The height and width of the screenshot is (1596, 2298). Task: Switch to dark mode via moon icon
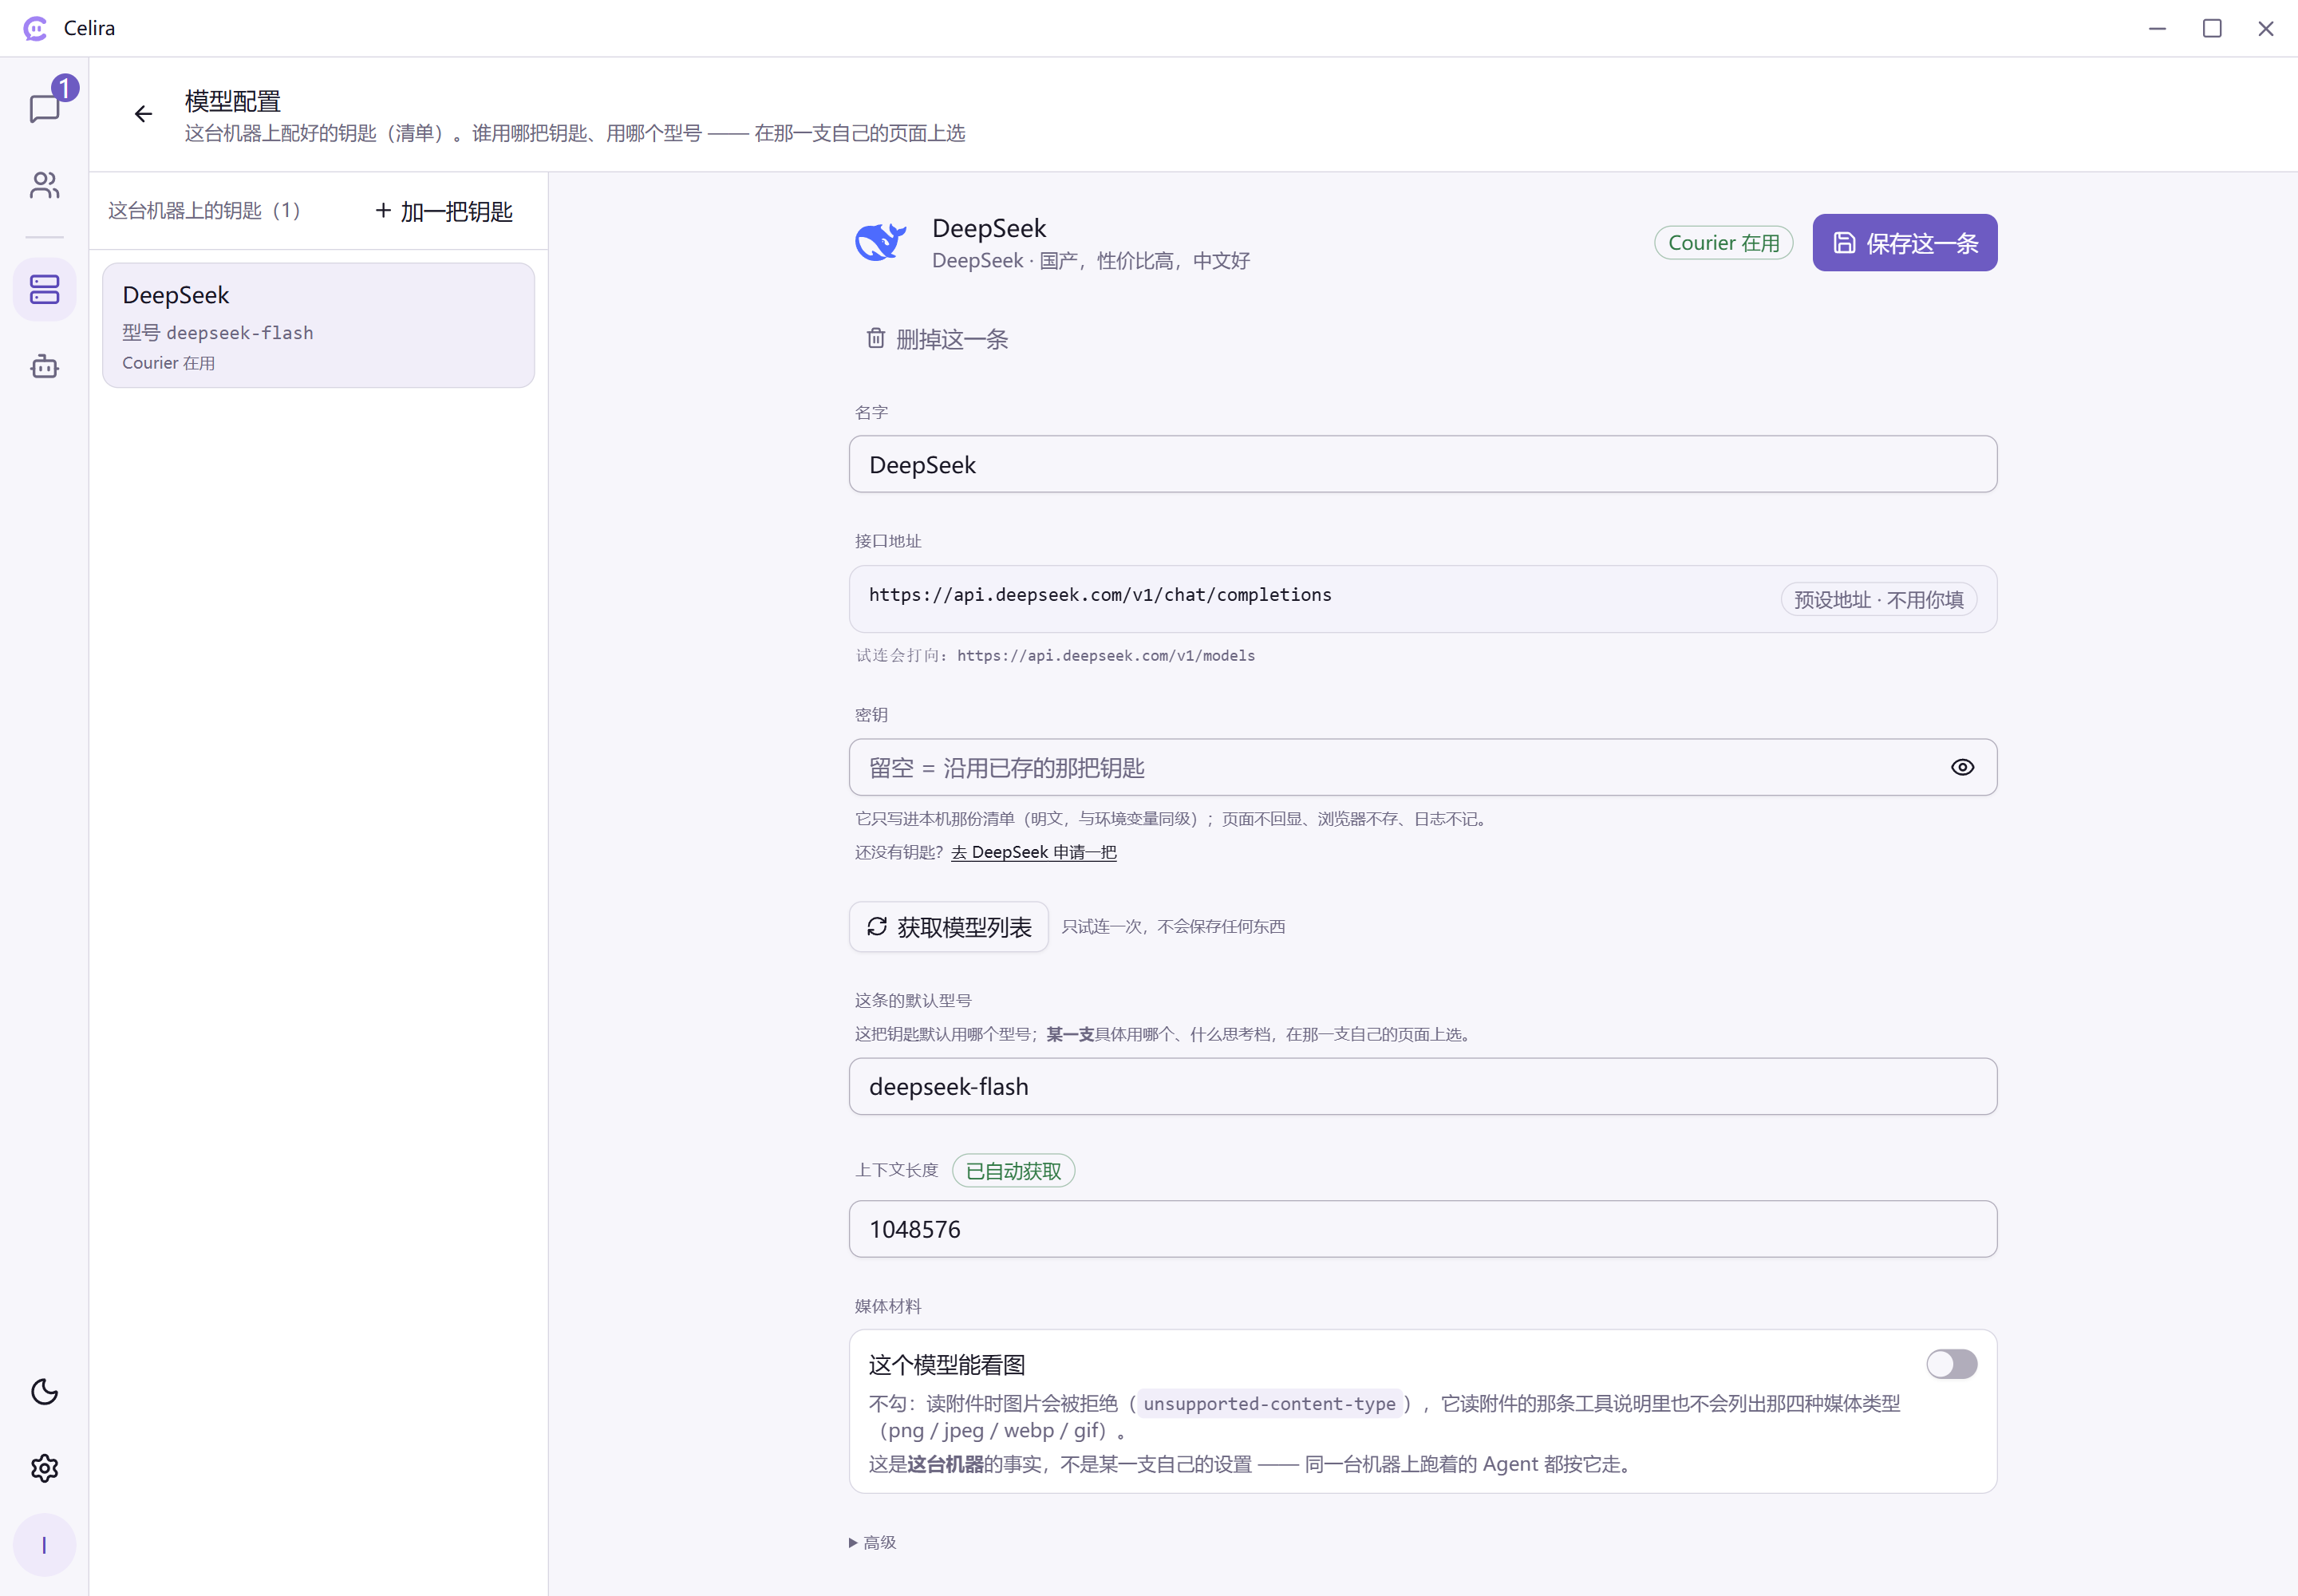click(45, 1391)
